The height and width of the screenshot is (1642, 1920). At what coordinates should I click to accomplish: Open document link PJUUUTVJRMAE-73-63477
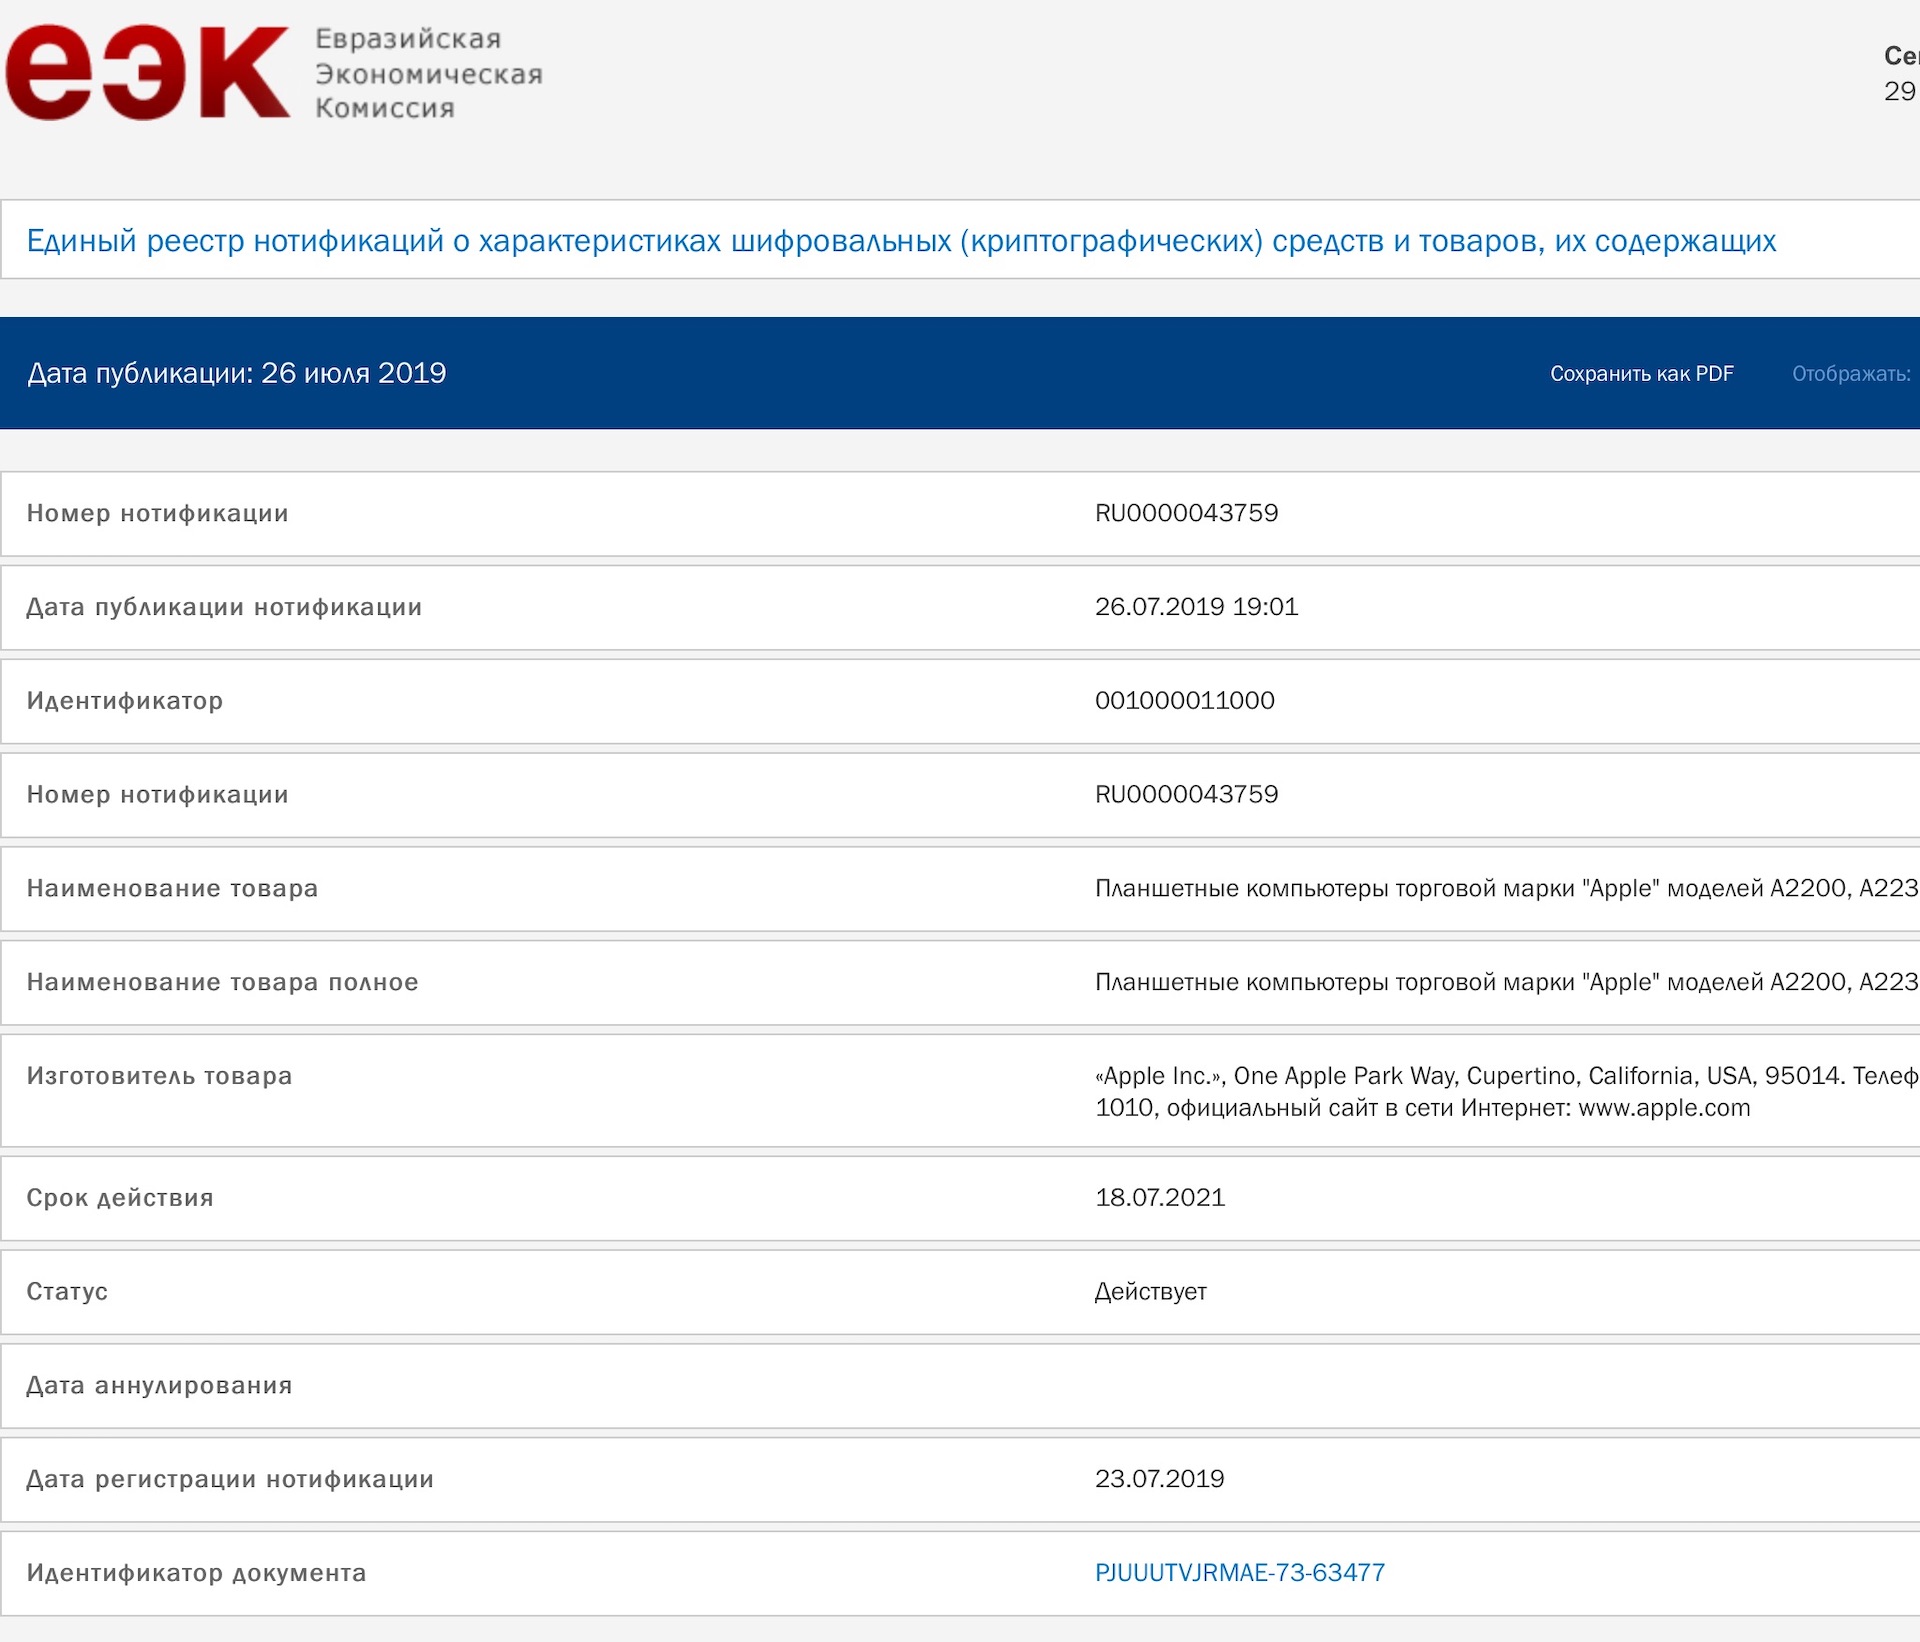point(1239,1573)
